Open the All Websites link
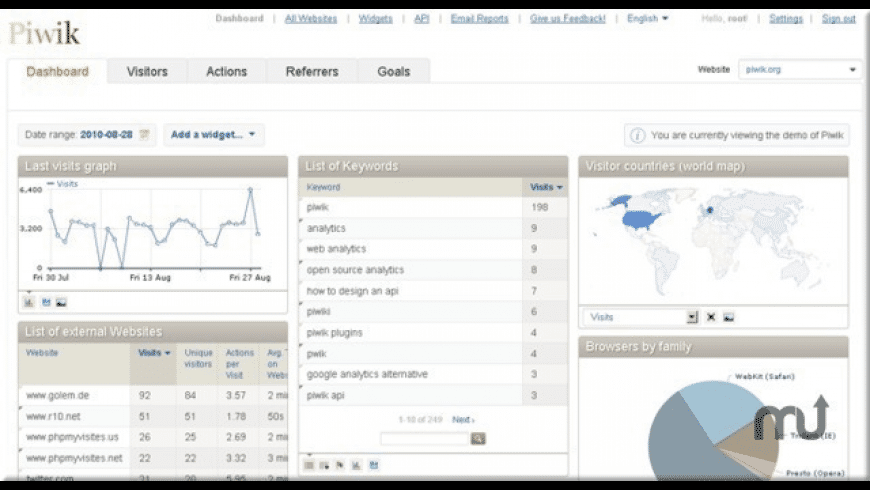Viewport: 870px width, 490px height. (311, 18)
